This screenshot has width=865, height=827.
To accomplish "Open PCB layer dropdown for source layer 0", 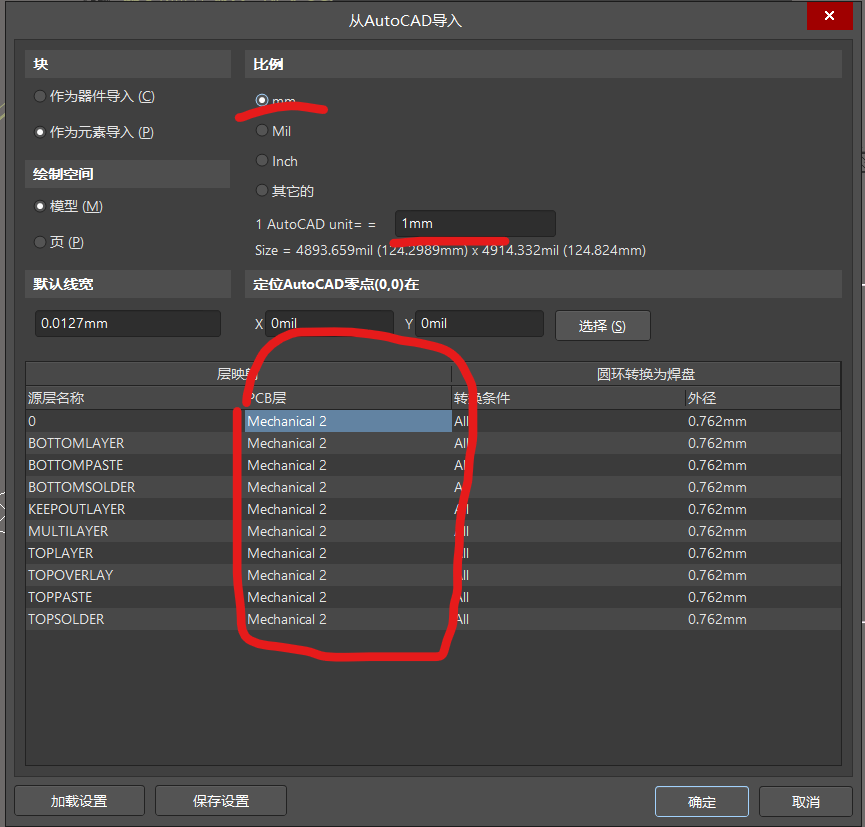I will point(348,421).
